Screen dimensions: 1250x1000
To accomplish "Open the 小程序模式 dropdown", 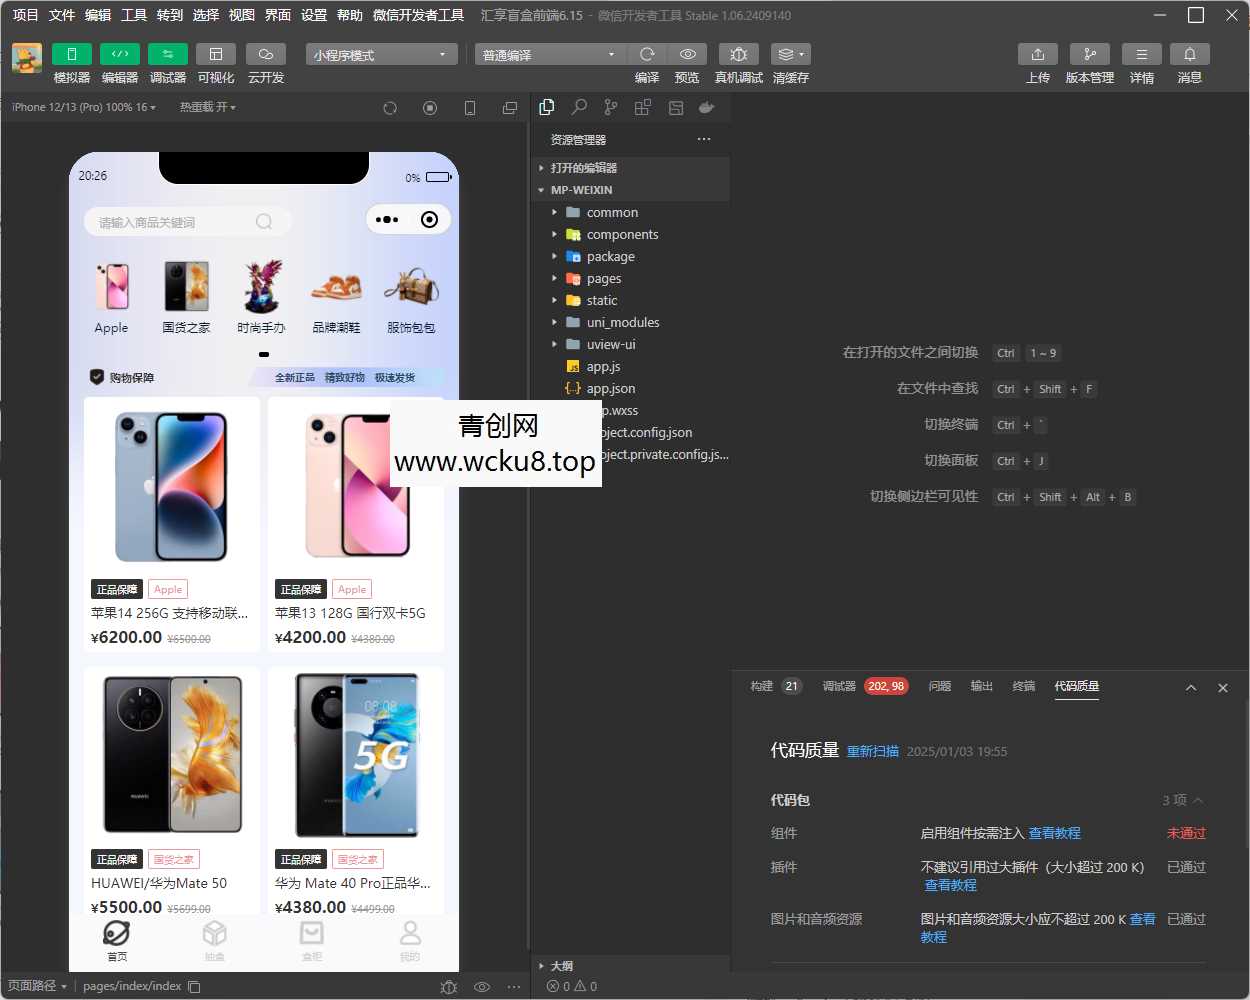I will click(381, 55).
